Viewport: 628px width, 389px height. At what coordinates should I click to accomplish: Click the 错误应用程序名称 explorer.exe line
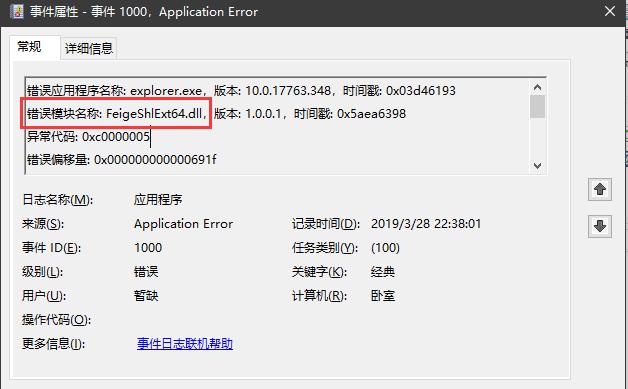click(241, 91)
